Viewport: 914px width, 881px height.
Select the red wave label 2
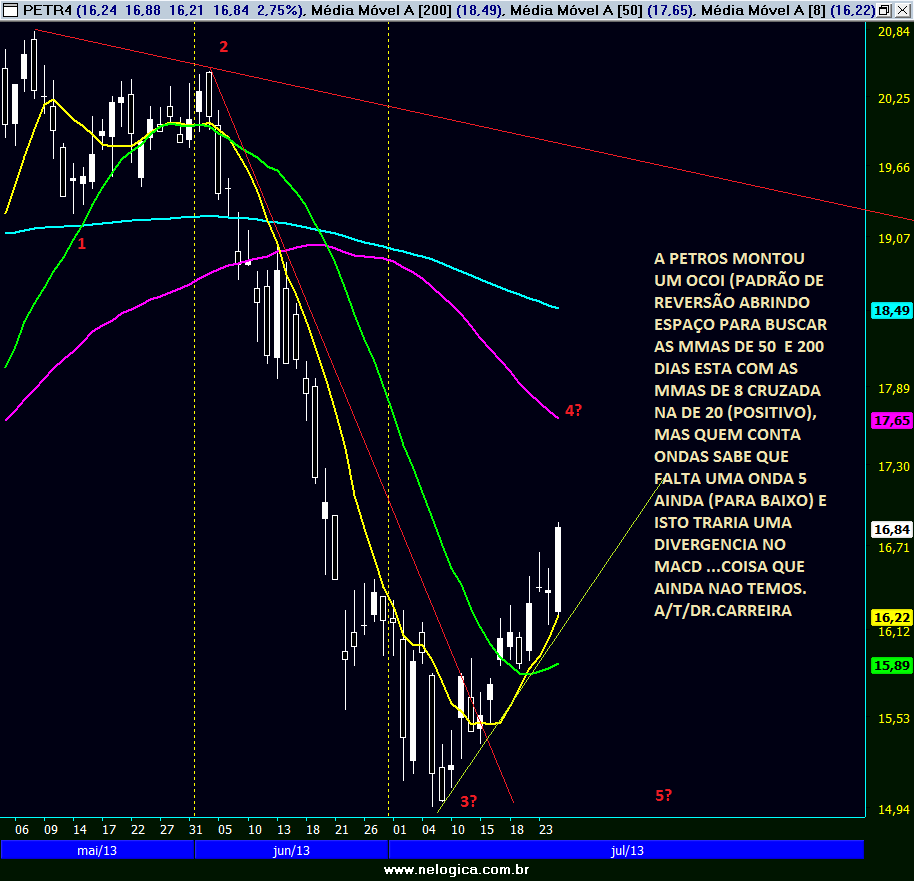(223, 47)
